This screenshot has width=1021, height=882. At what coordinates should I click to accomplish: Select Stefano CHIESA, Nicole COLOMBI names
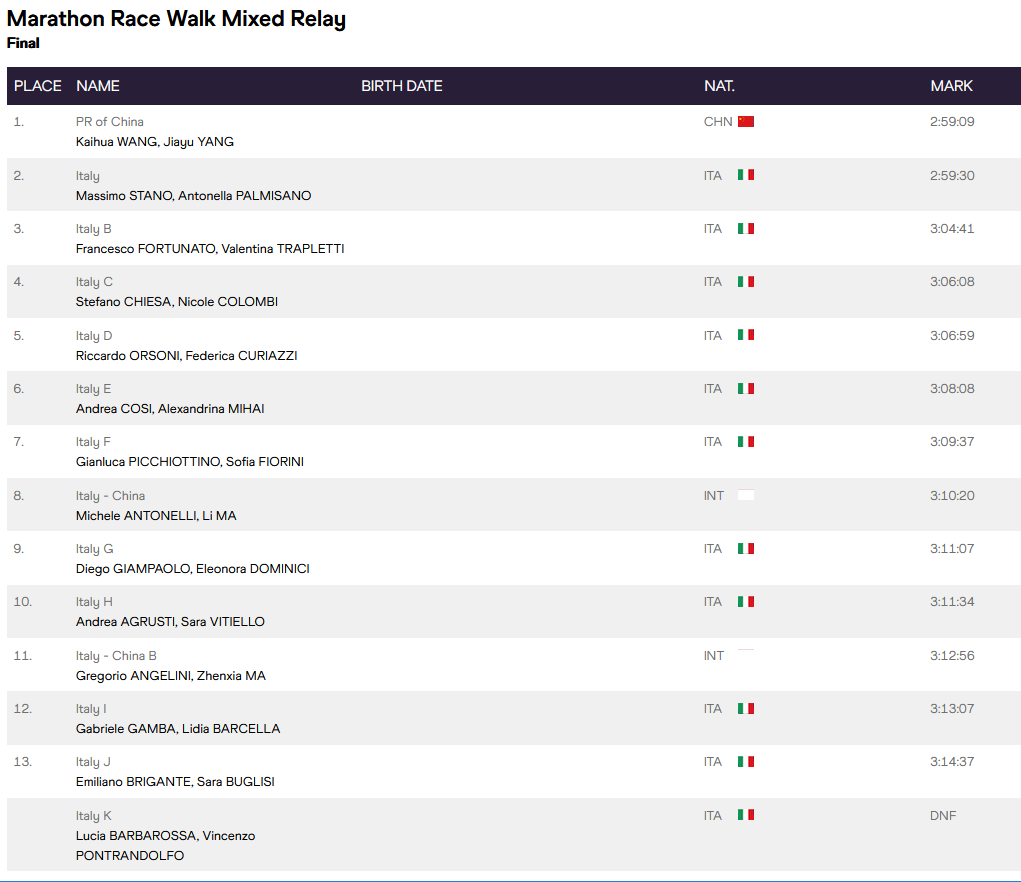[x=176, y=302]
